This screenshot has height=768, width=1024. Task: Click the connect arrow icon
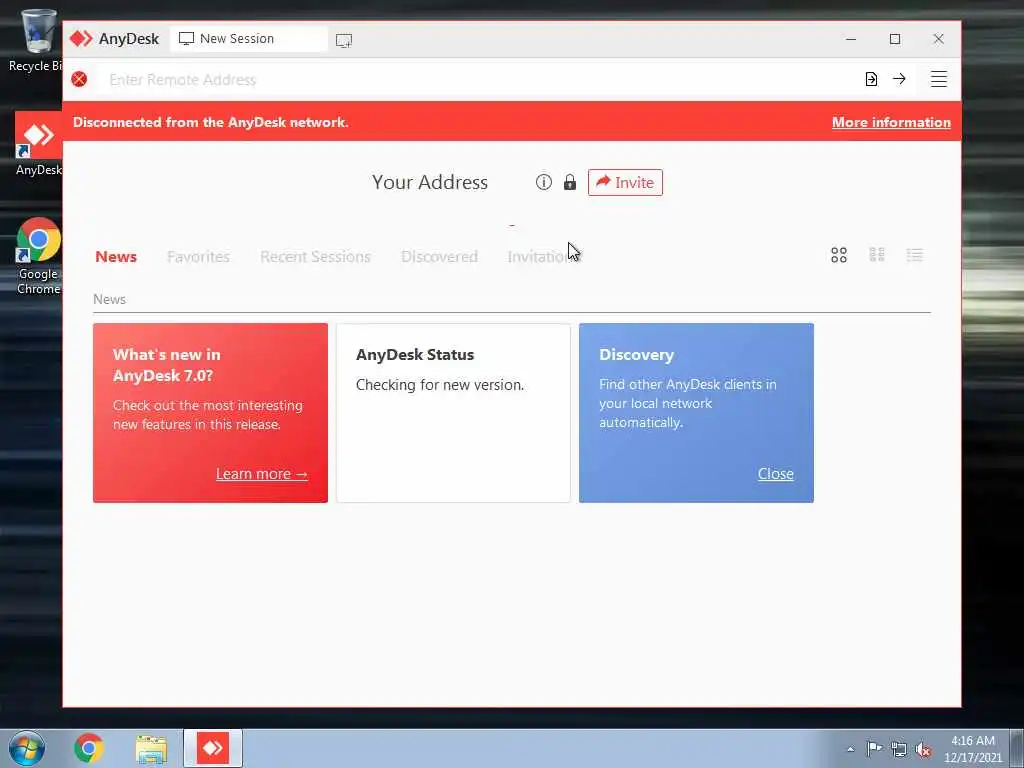[899, 79]
